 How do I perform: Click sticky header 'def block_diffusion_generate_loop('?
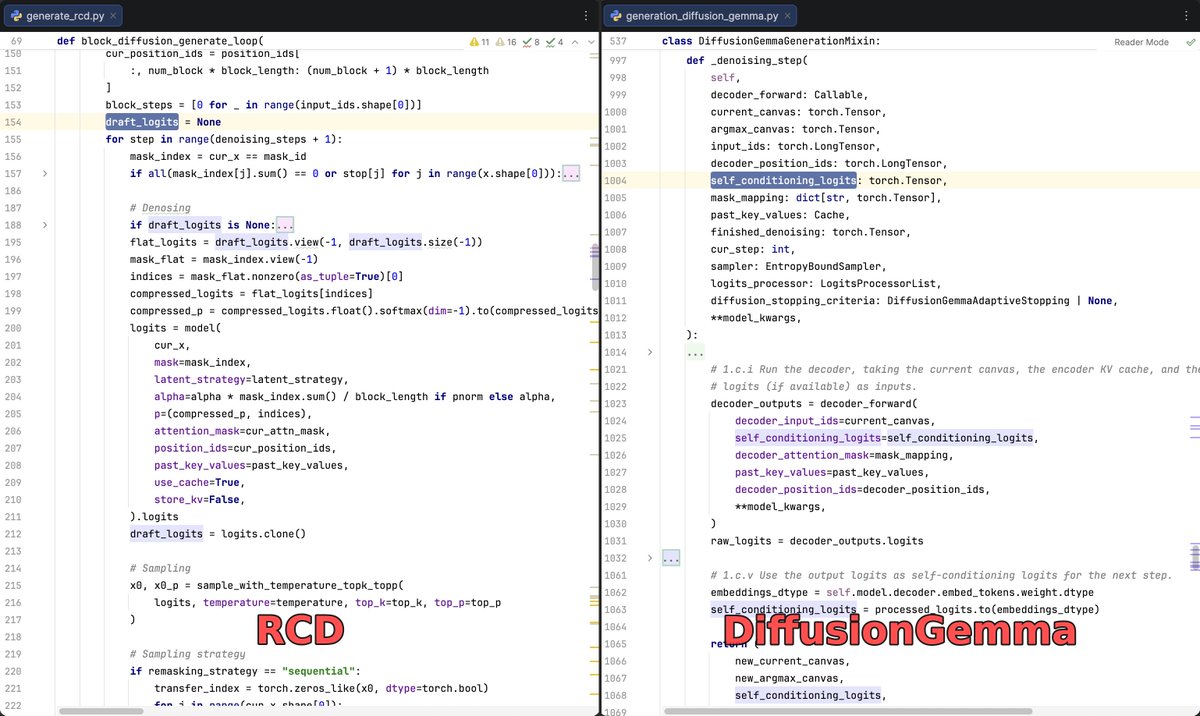click(x=162, y=41)
